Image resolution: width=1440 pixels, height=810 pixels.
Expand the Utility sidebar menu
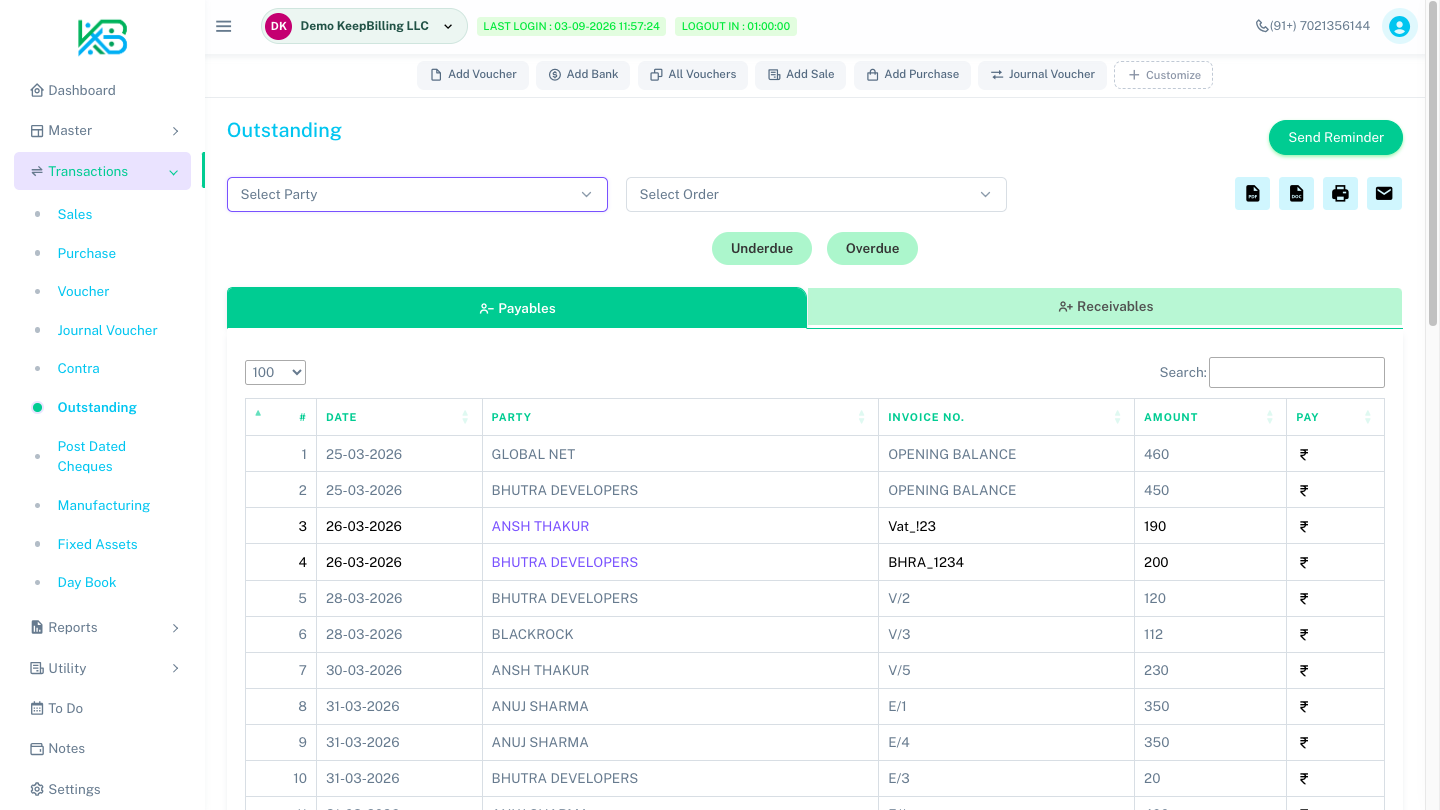point(103,668)
